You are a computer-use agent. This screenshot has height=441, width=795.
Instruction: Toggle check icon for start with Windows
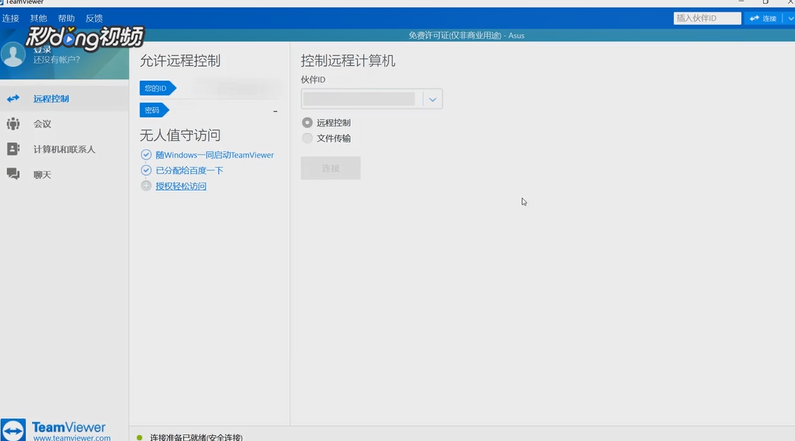point(146,155)
